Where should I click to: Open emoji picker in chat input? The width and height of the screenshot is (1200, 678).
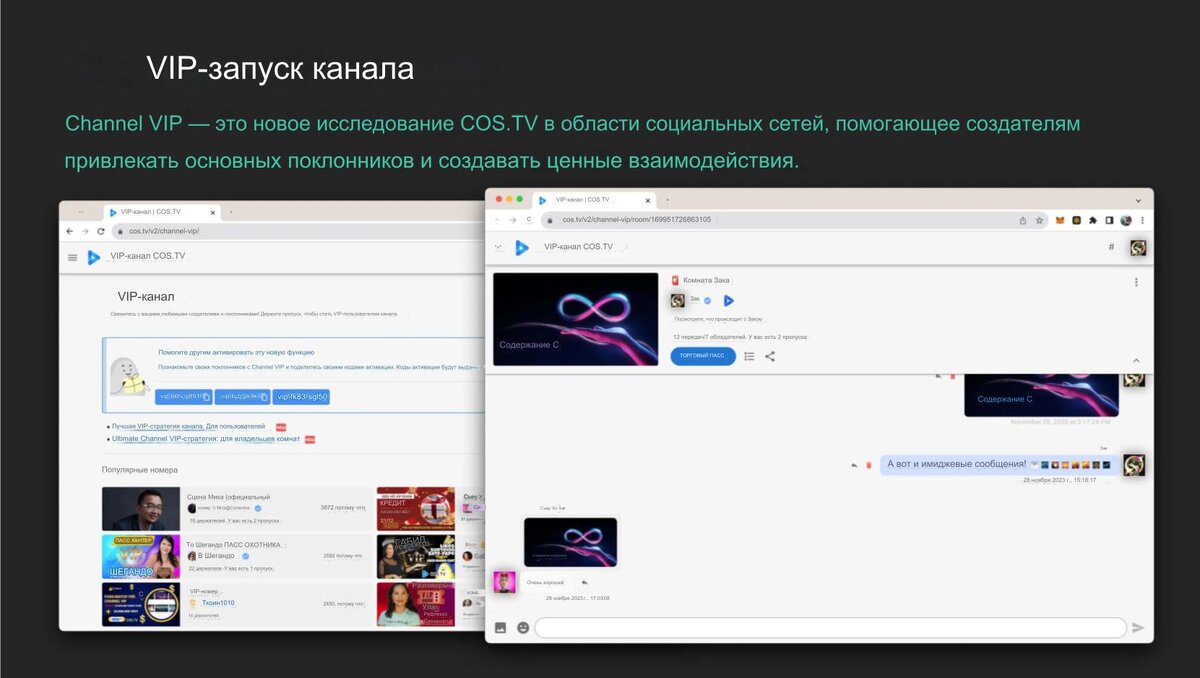click(522, 628)
